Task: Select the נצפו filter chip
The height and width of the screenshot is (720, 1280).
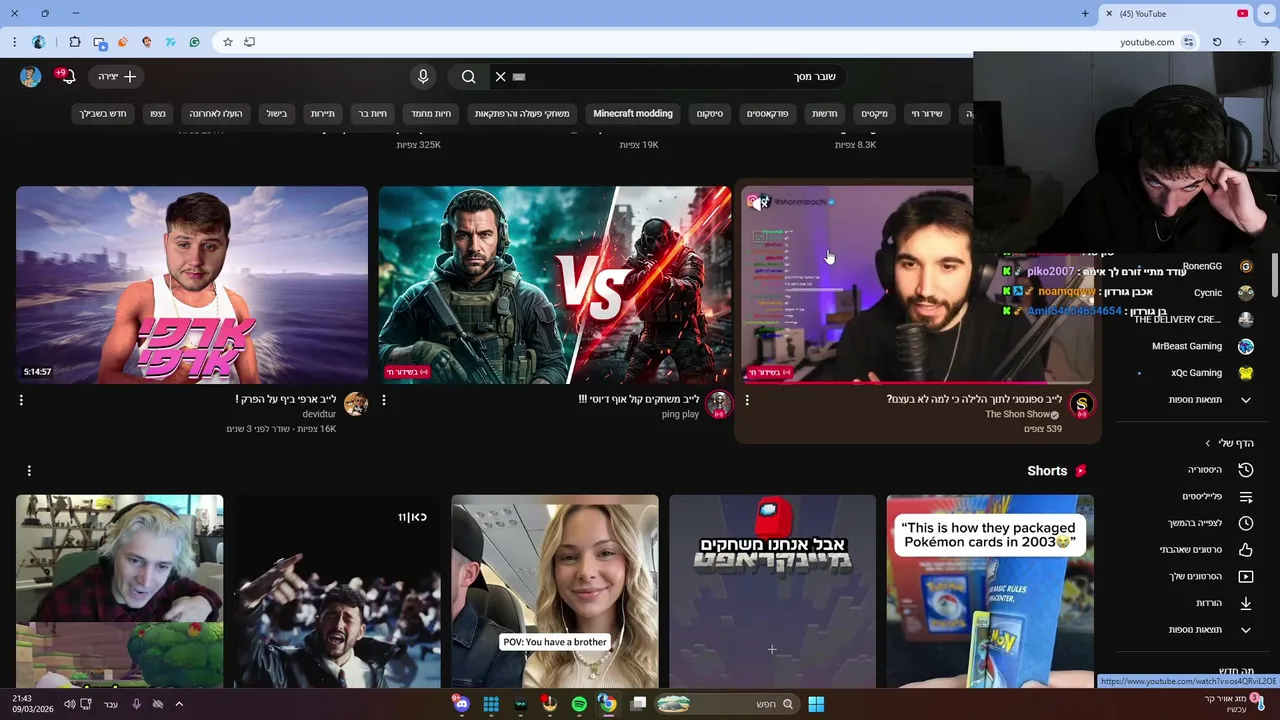Action: 158,114
